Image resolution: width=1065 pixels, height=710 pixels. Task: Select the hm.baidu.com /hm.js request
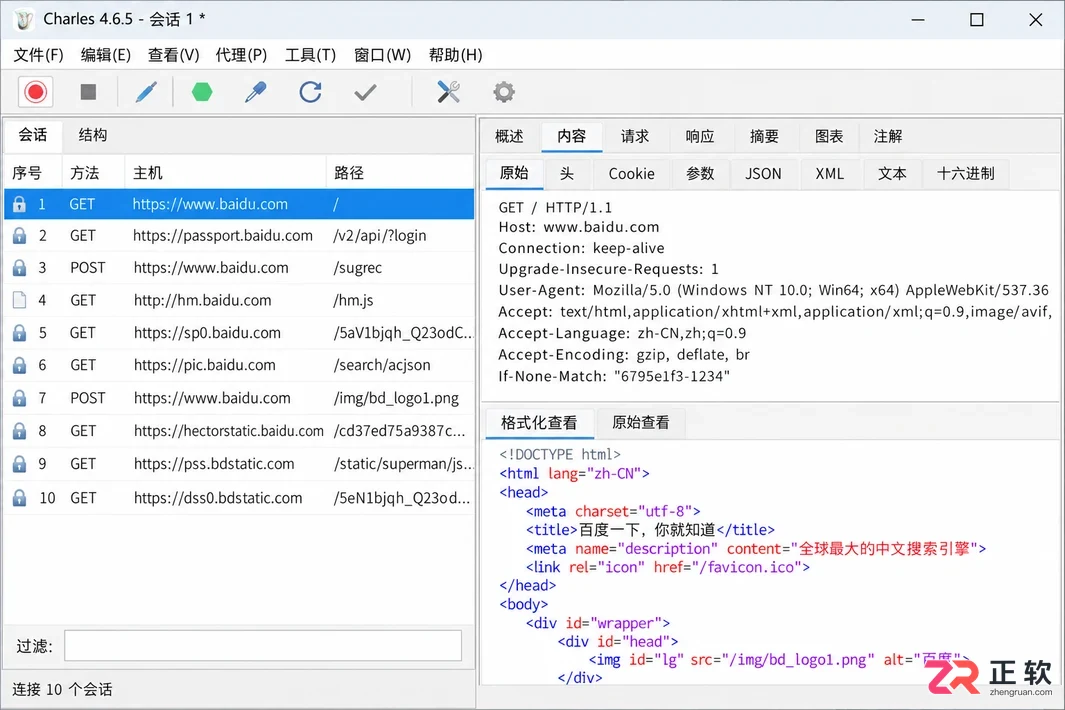point(239,300)
